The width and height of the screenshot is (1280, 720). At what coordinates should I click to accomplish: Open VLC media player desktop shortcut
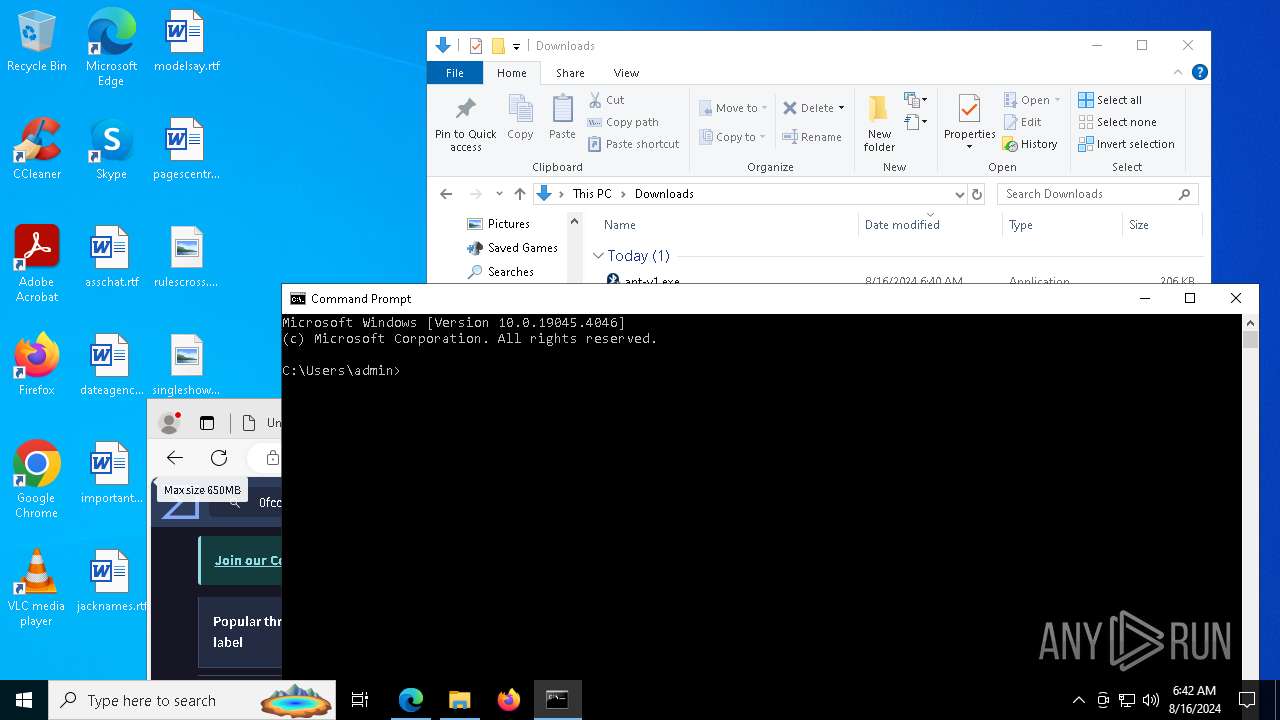[37, 588]
